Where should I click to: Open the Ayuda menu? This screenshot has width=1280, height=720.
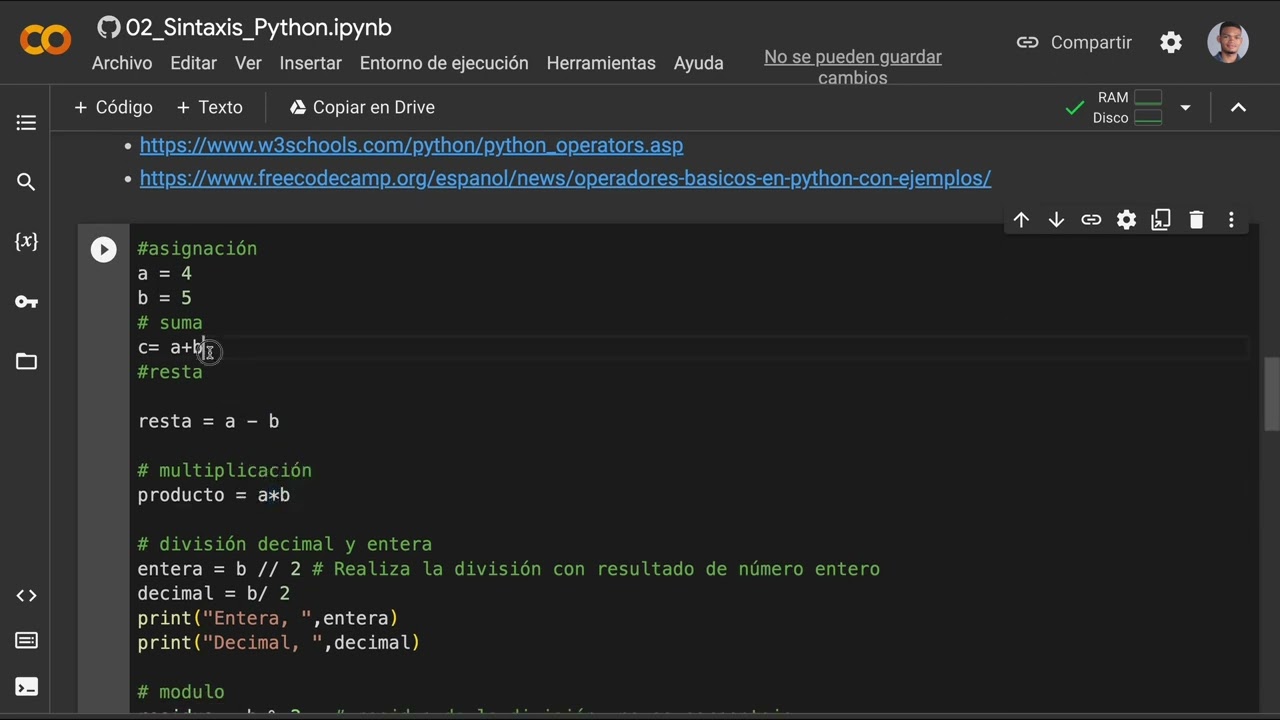coord(698,63)
